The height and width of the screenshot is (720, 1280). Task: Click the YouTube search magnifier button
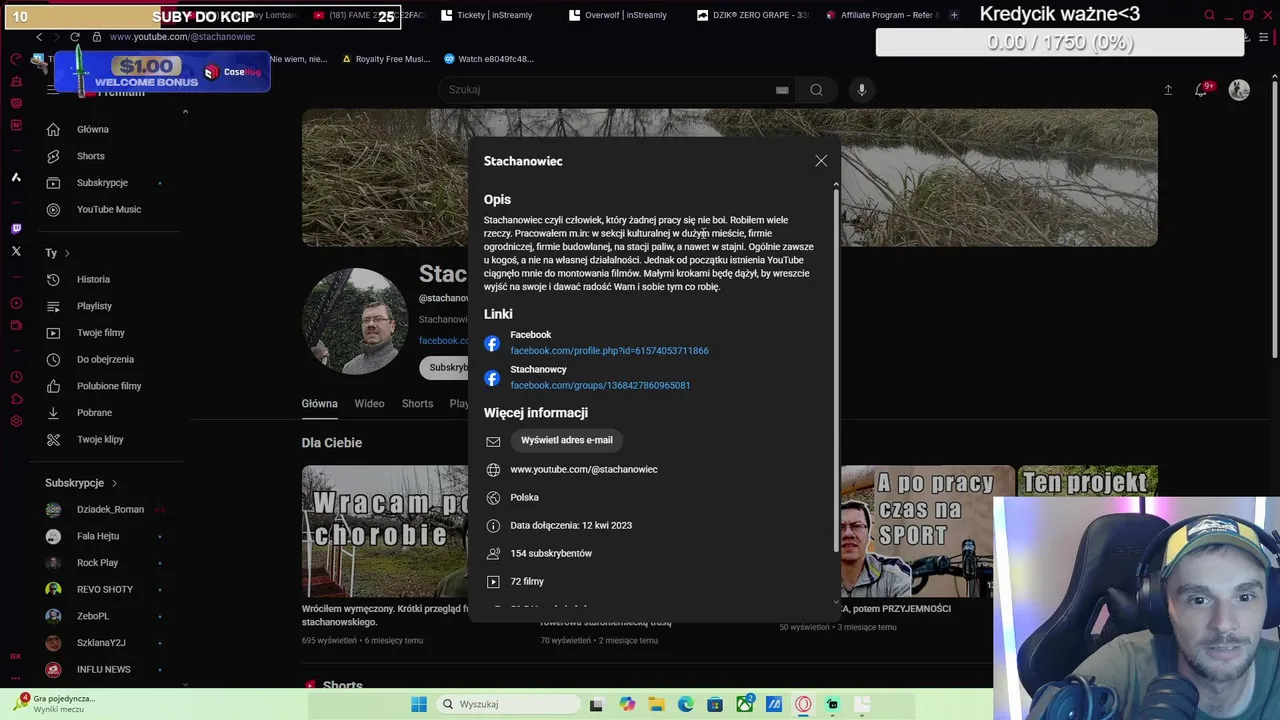pyautogui.click(x=816, y=90)
